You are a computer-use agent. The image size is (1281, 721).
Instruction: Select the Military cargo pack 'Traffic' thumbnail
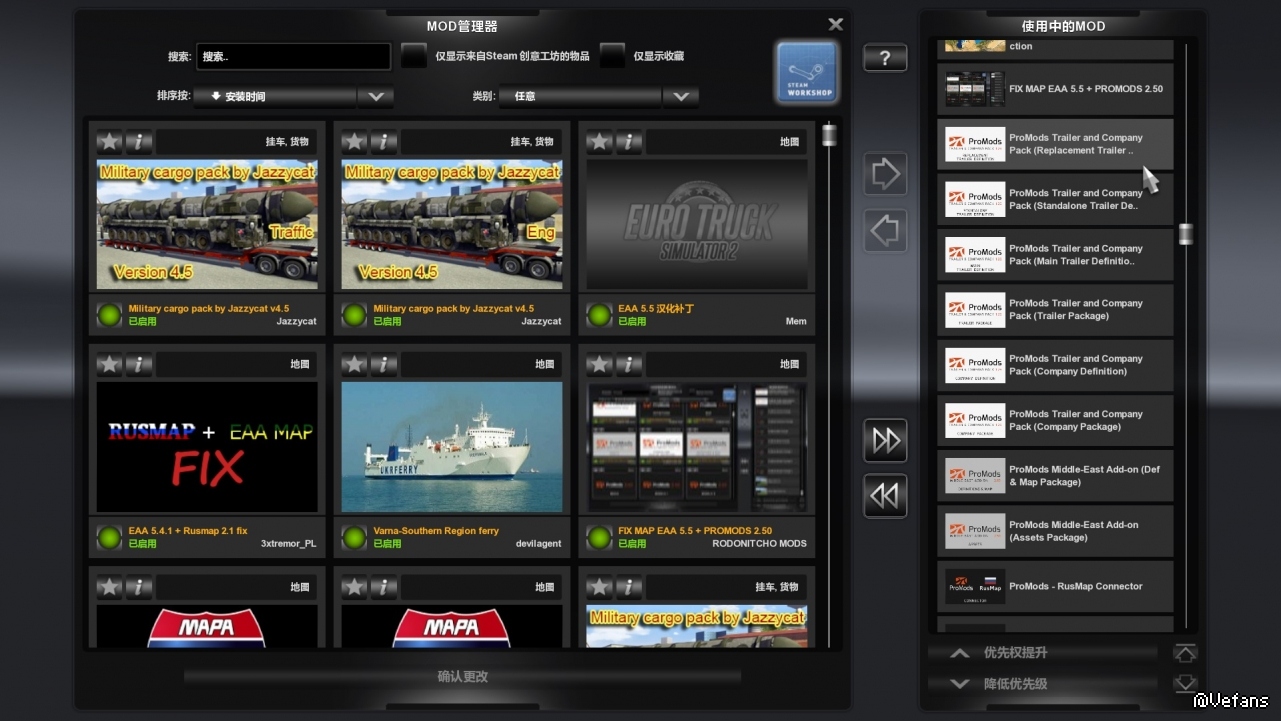(x=207, y=225)
